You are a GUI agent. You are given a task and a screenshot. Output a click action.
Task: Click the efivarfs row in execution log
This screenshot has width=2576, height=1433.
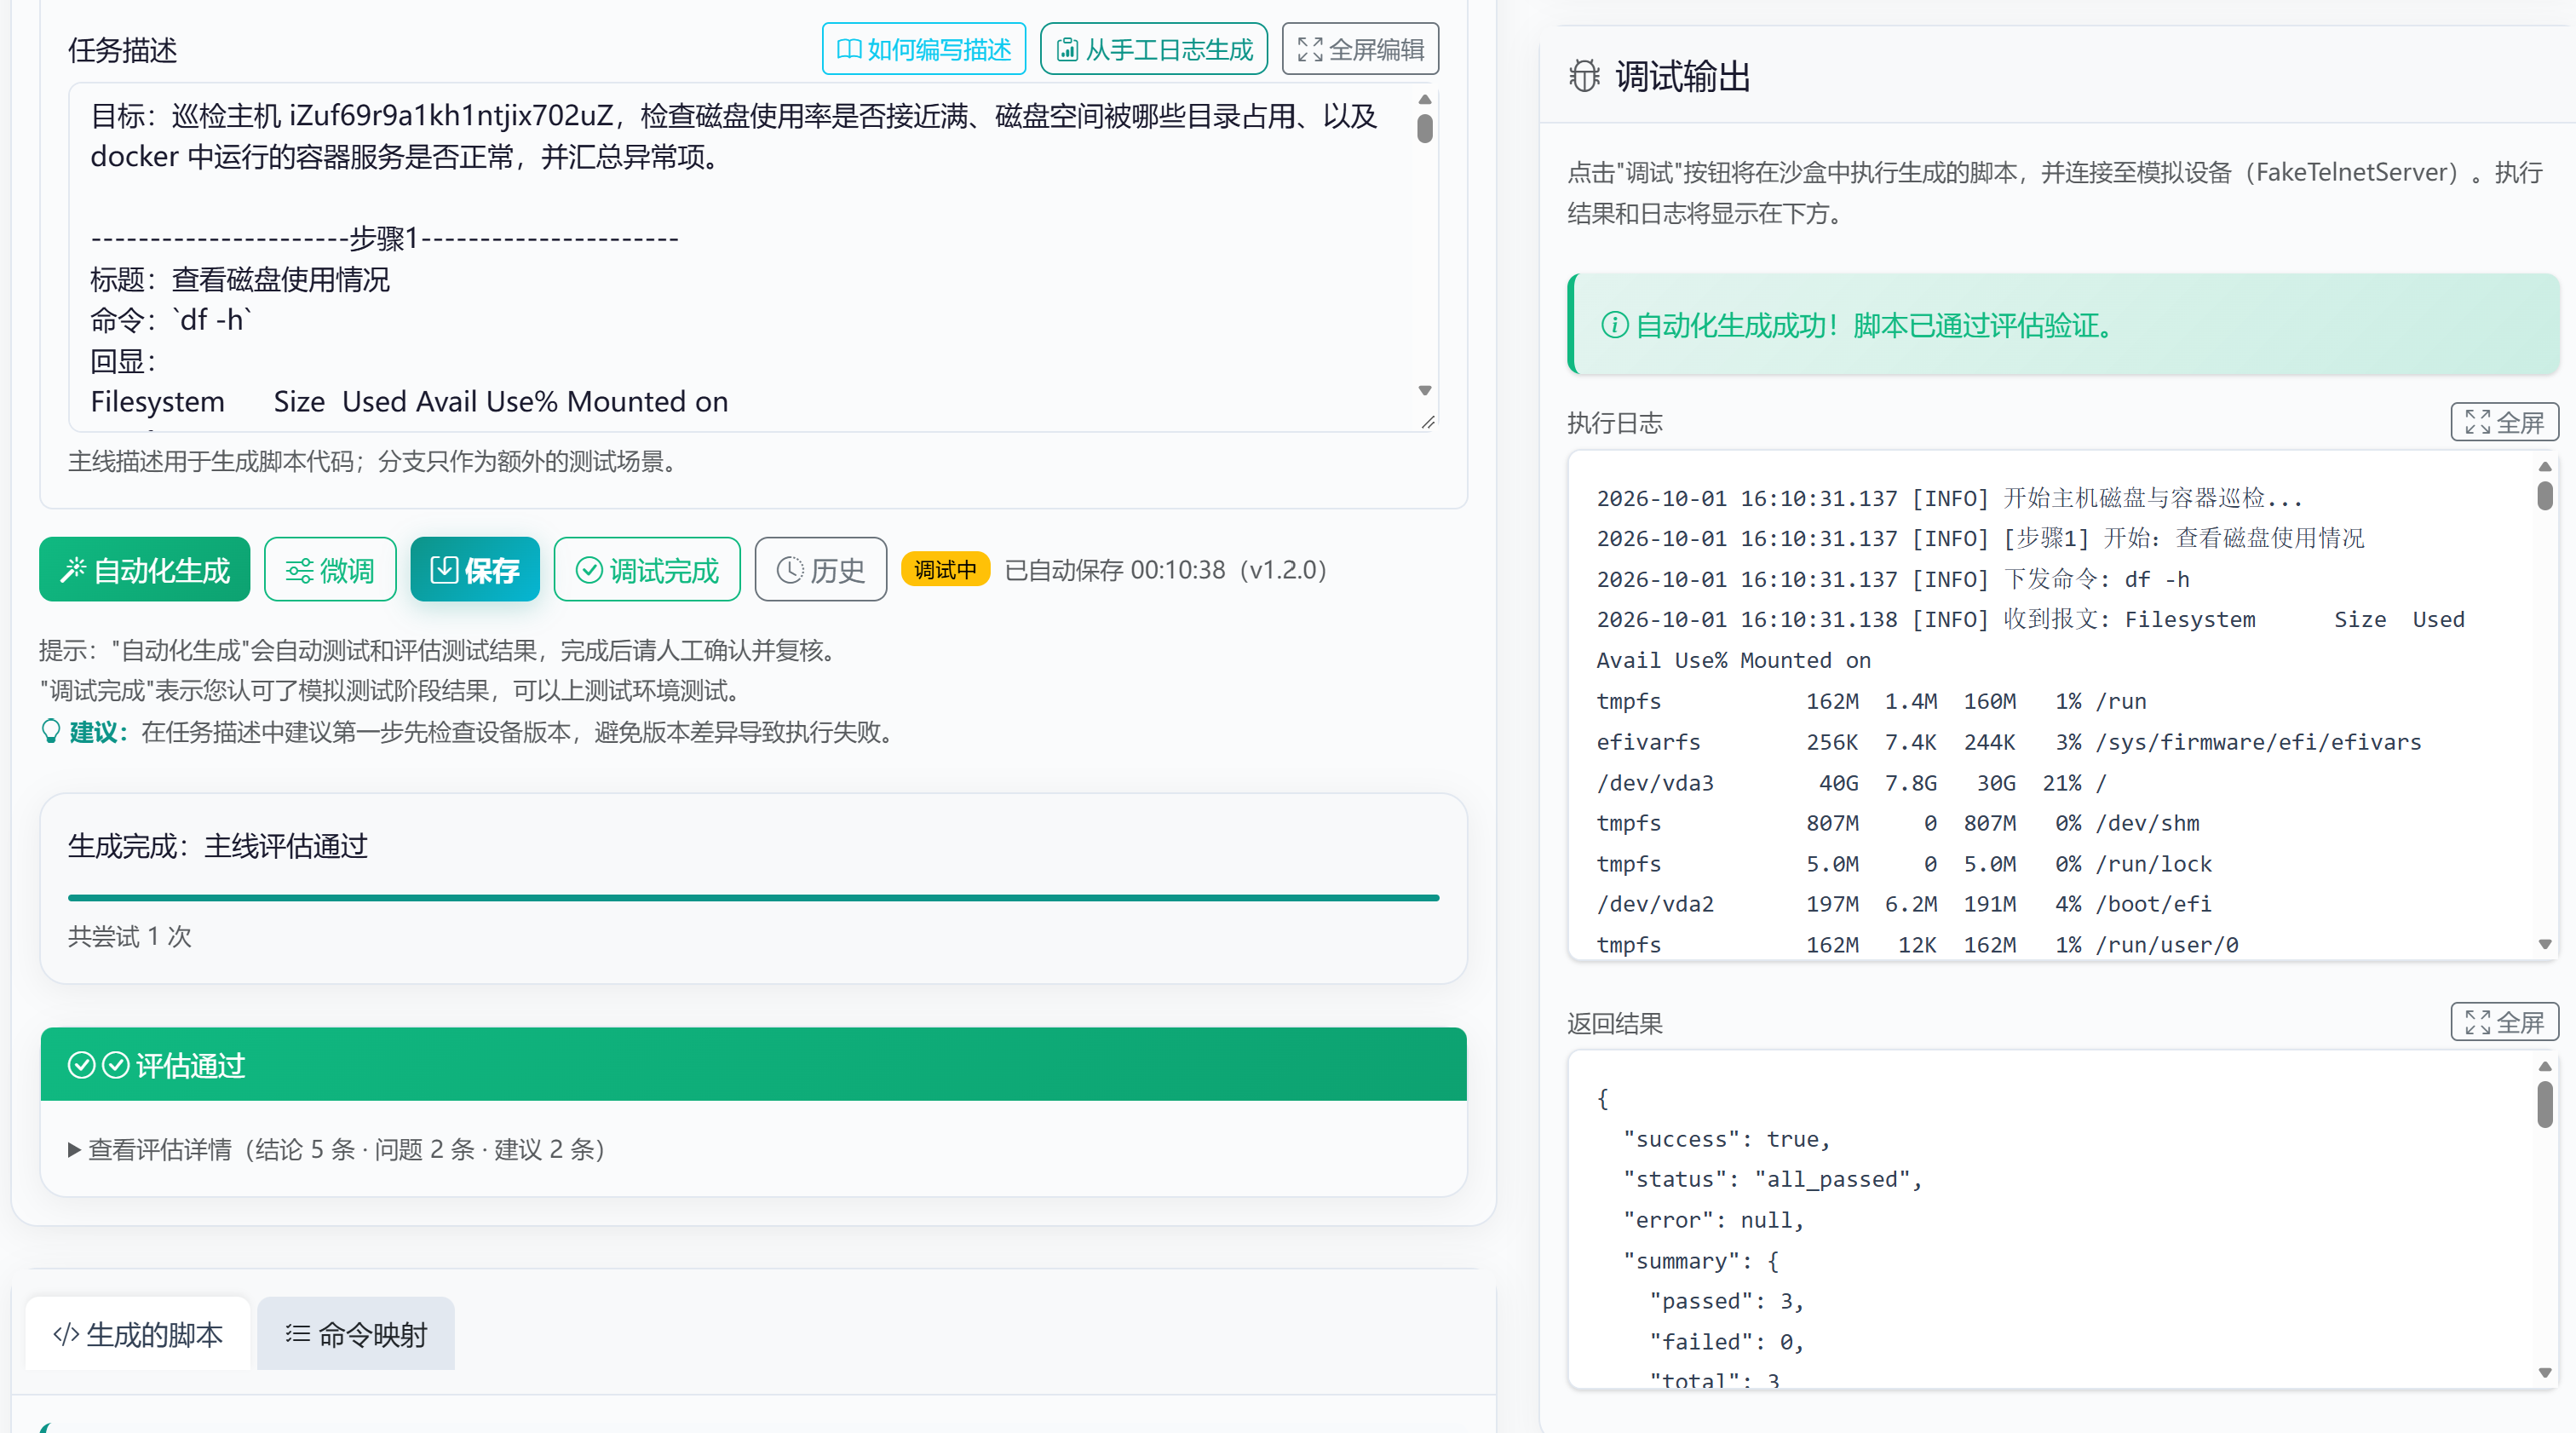point(2008,742)
